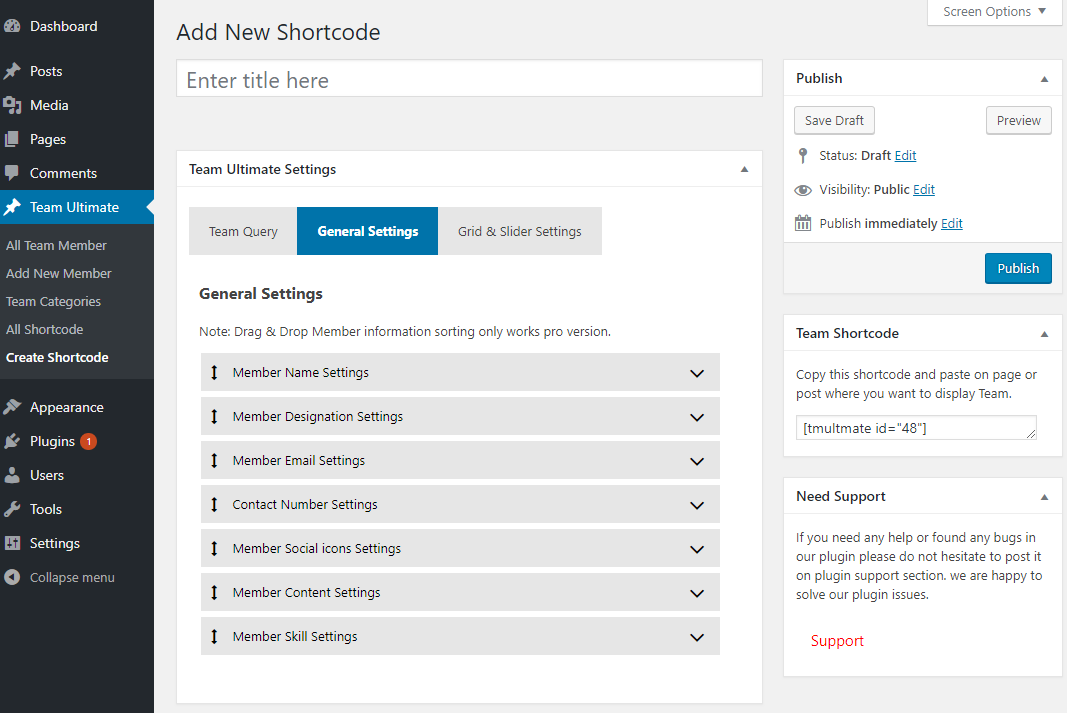Click the Status key icon in Publish

(x=803, y=156)
